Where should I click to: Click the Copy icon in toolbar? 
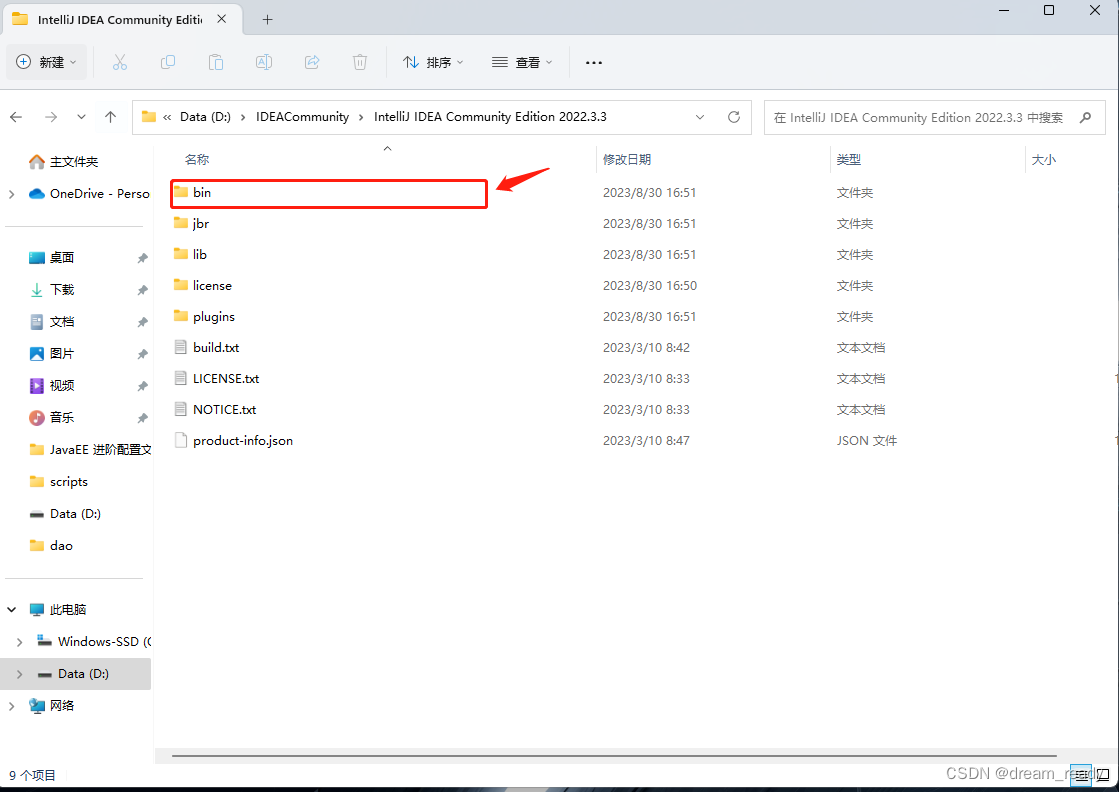click(168, 62)
